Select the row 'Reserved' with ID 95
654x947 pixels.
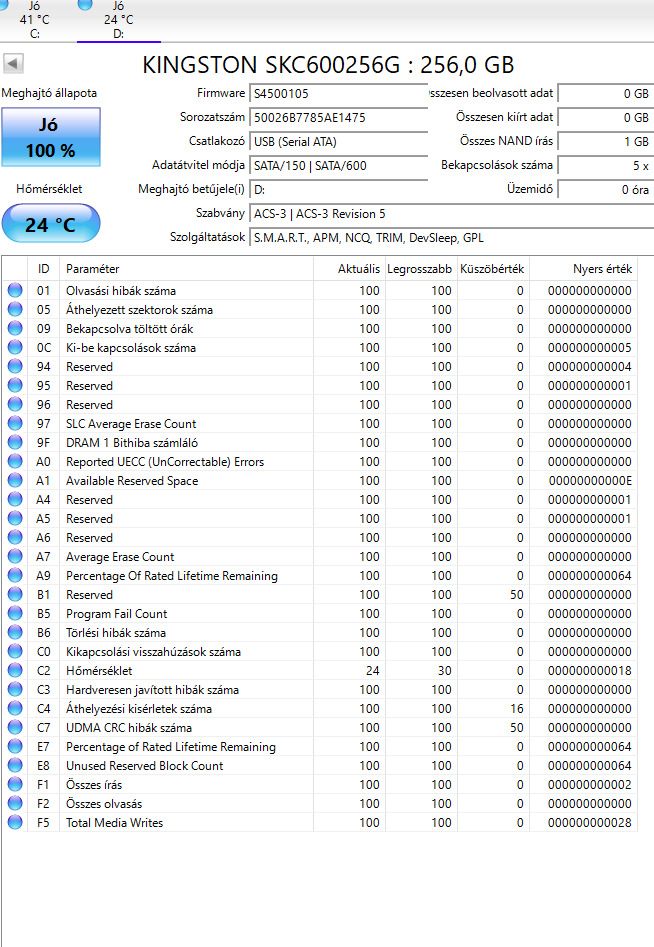point(319,385)
